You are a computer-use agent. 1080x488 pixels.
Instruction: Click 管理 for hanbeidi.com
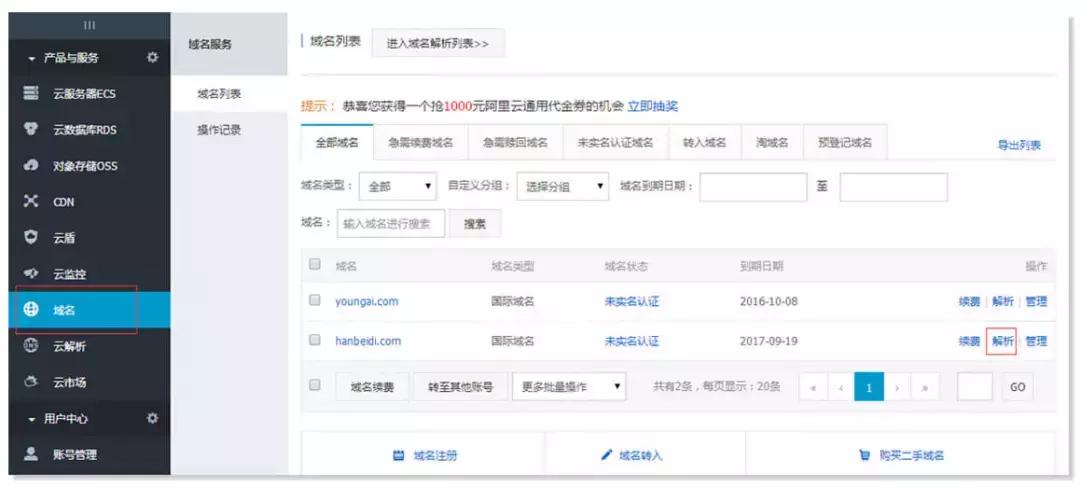[x=1036, y=341]
